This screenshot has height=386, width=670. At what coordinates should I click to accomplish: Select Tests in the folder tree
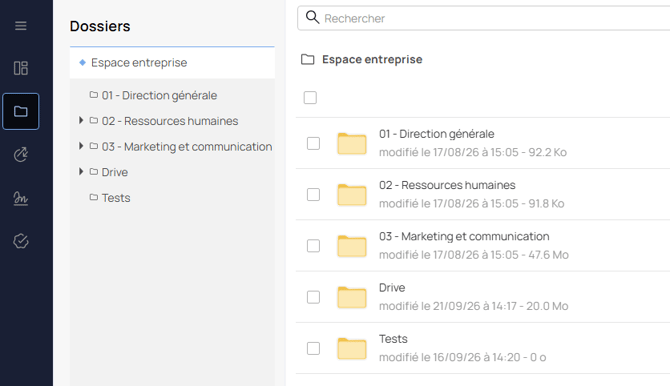pos(116,198)
